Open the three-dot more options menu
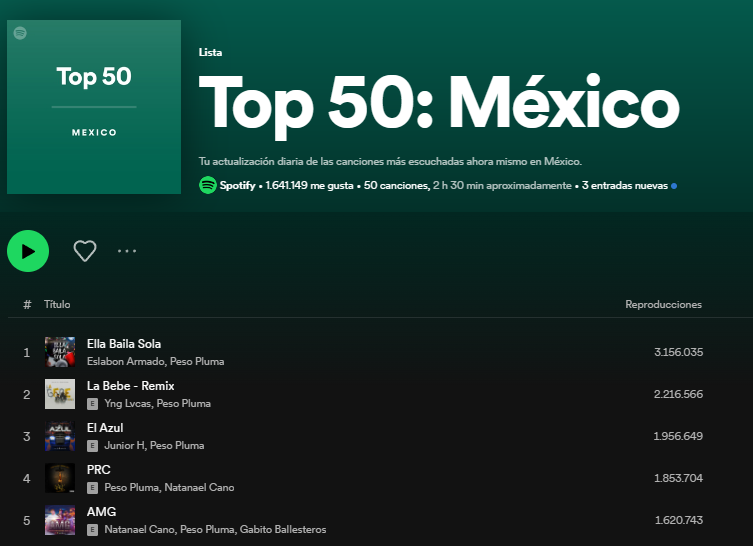 point(127,251)
